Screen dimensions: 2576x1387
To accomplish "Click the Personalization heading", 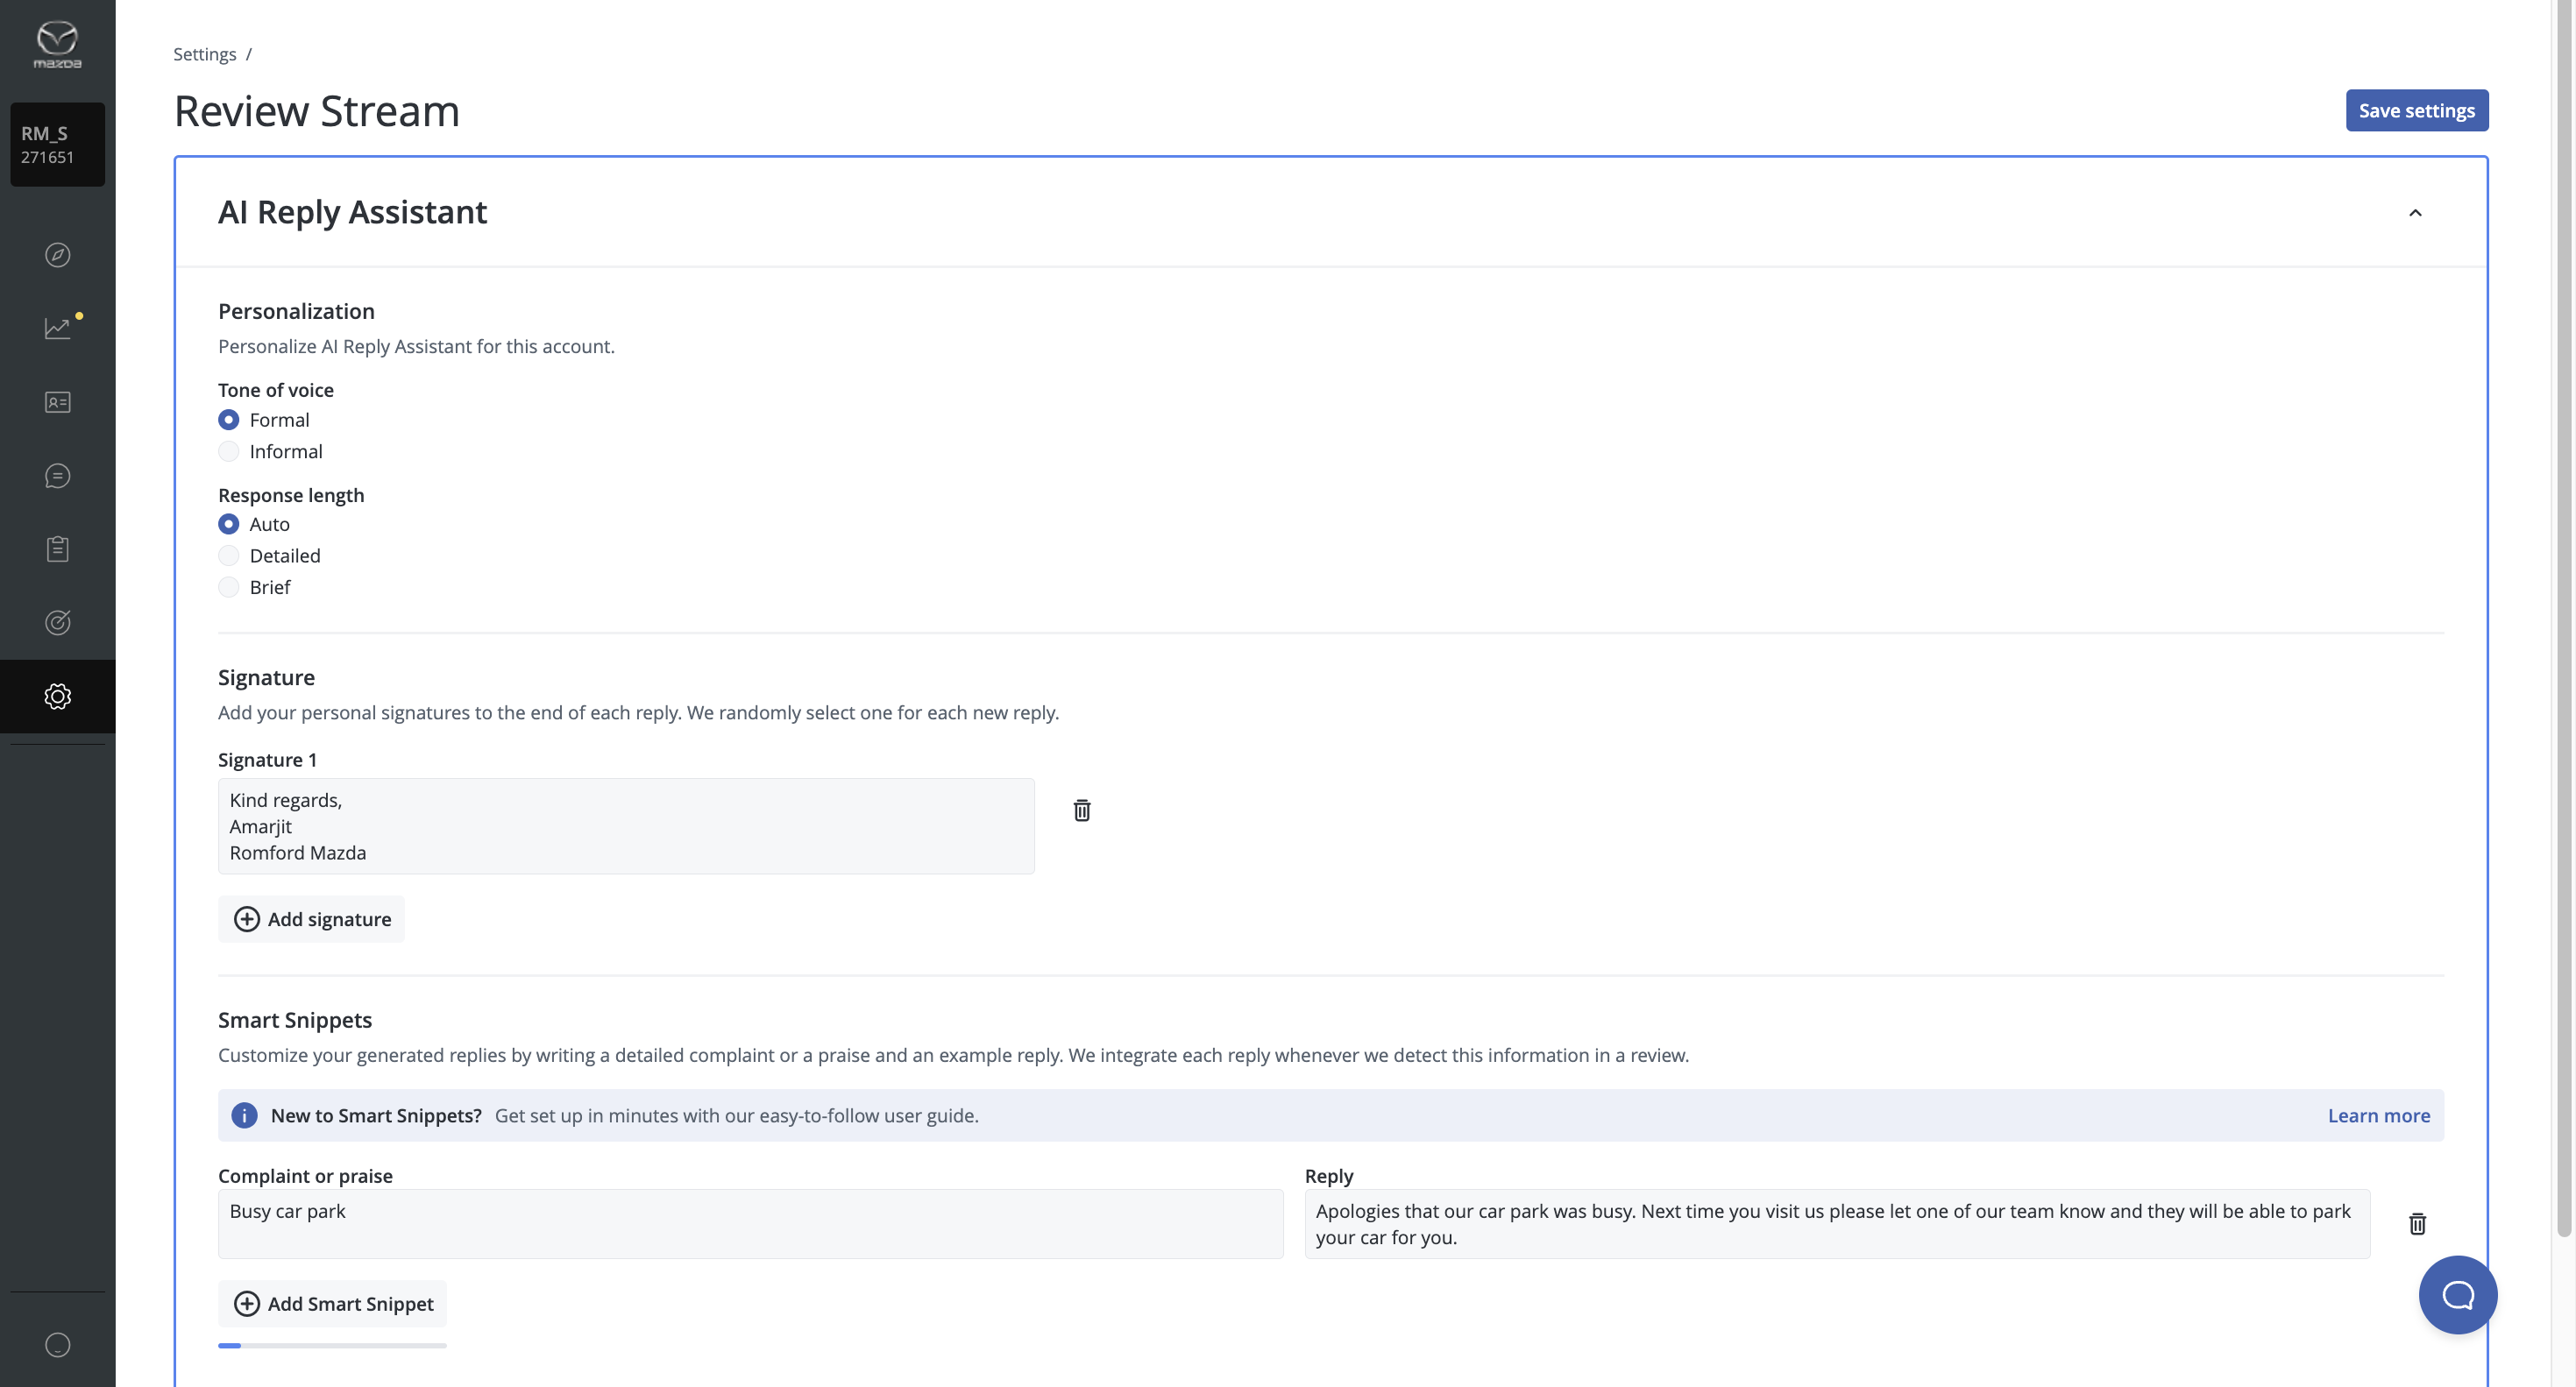I will 296,311.
